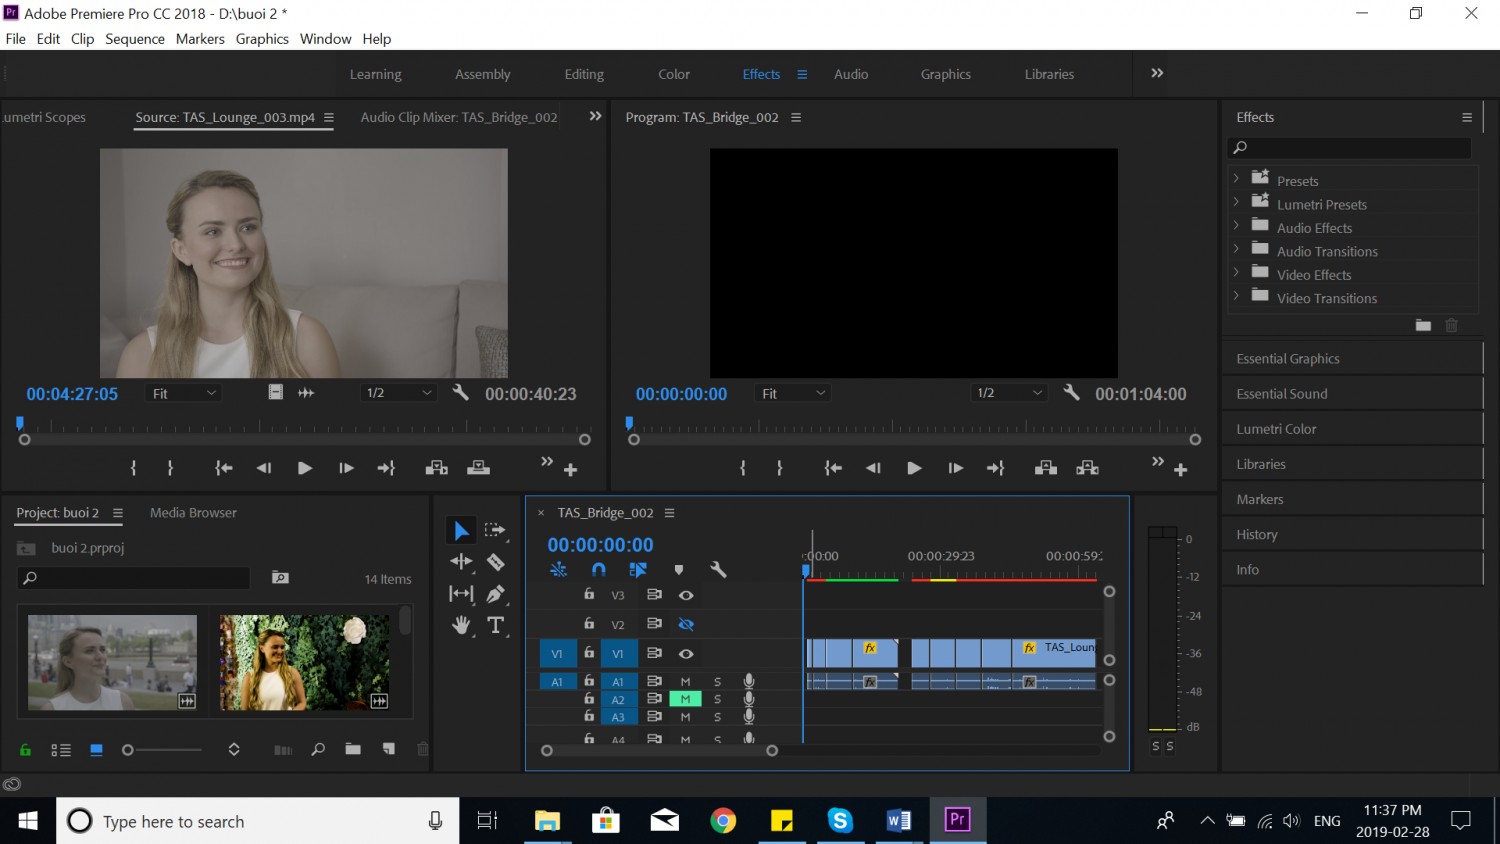This screenshot has width=1500, height=844.
Task: Open Source monitor Fit zoom dropdown
Action: point(184,393)
